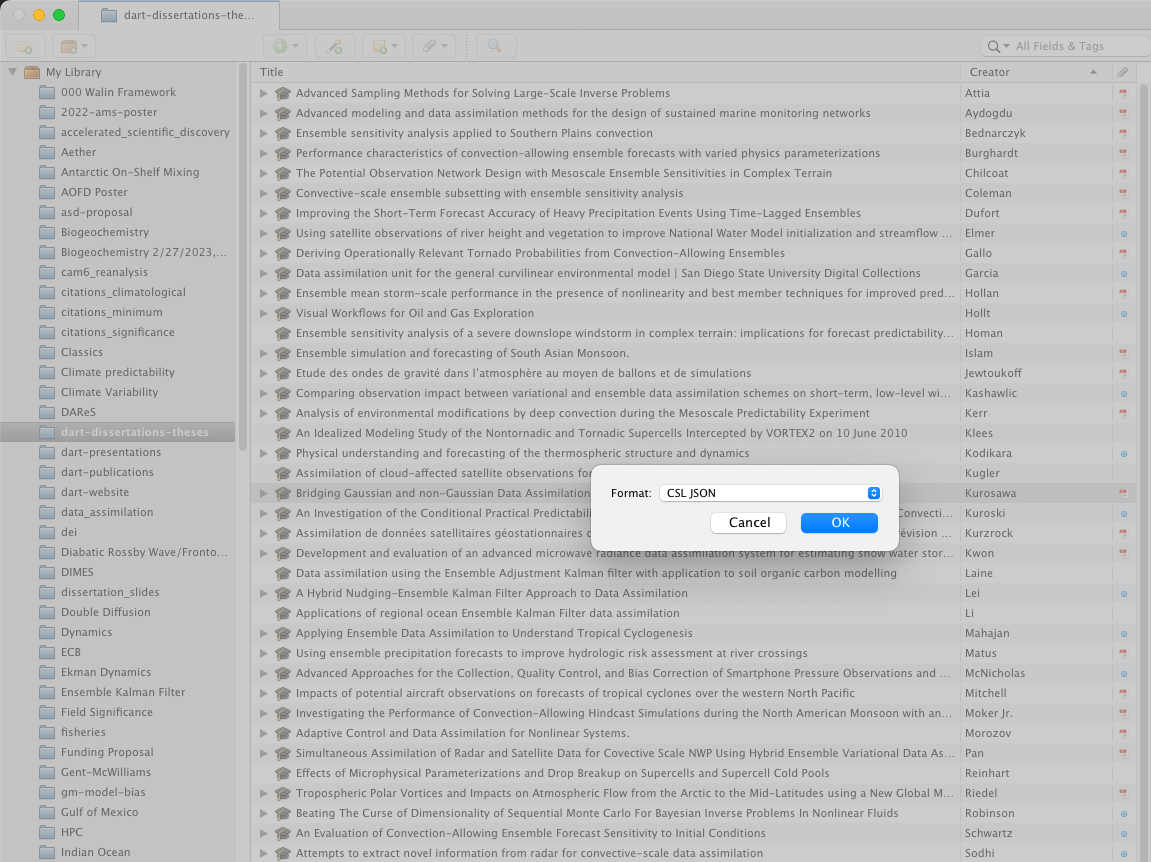Select the dart-publications collection folder
Screen dimensions: 1151x862
[x=107, y=472]
